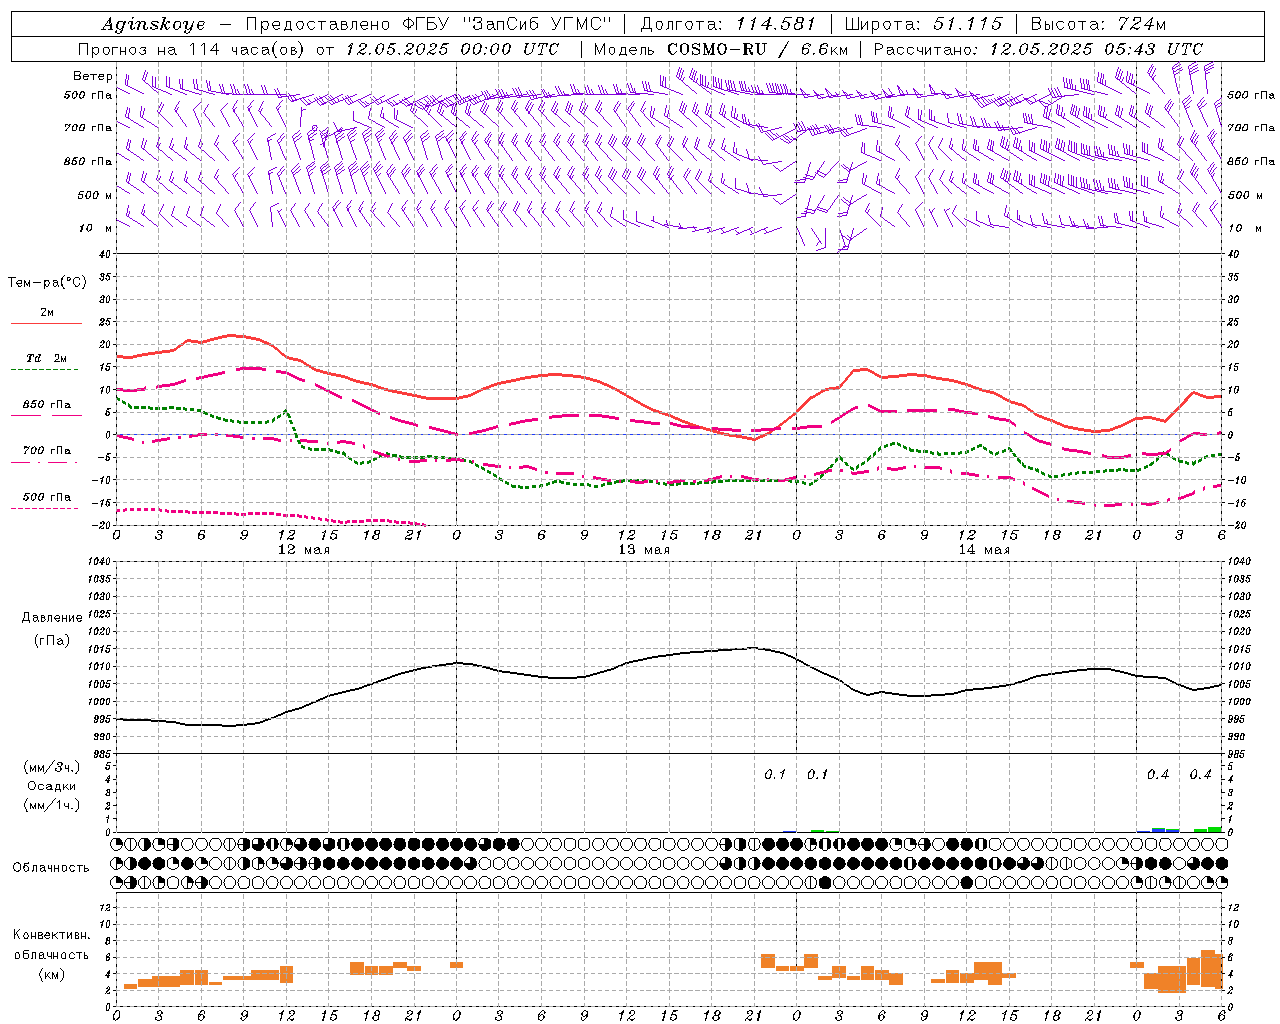1280x1024 pixels.
Task: Click the solid red 2м legend line
Action: [47, 323]
